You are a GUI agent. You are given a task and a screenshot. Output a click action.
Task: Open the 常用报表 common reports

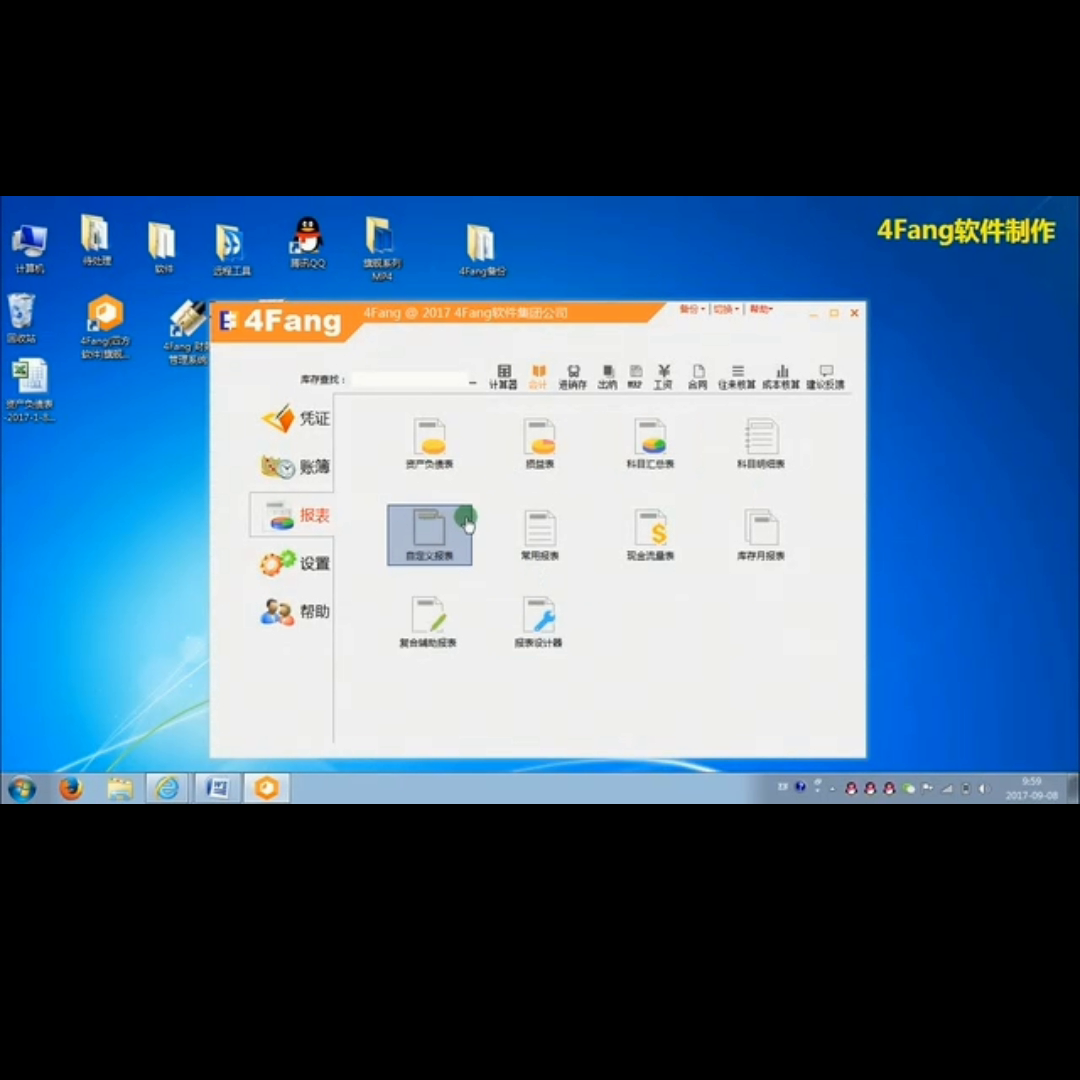(539, 535)
